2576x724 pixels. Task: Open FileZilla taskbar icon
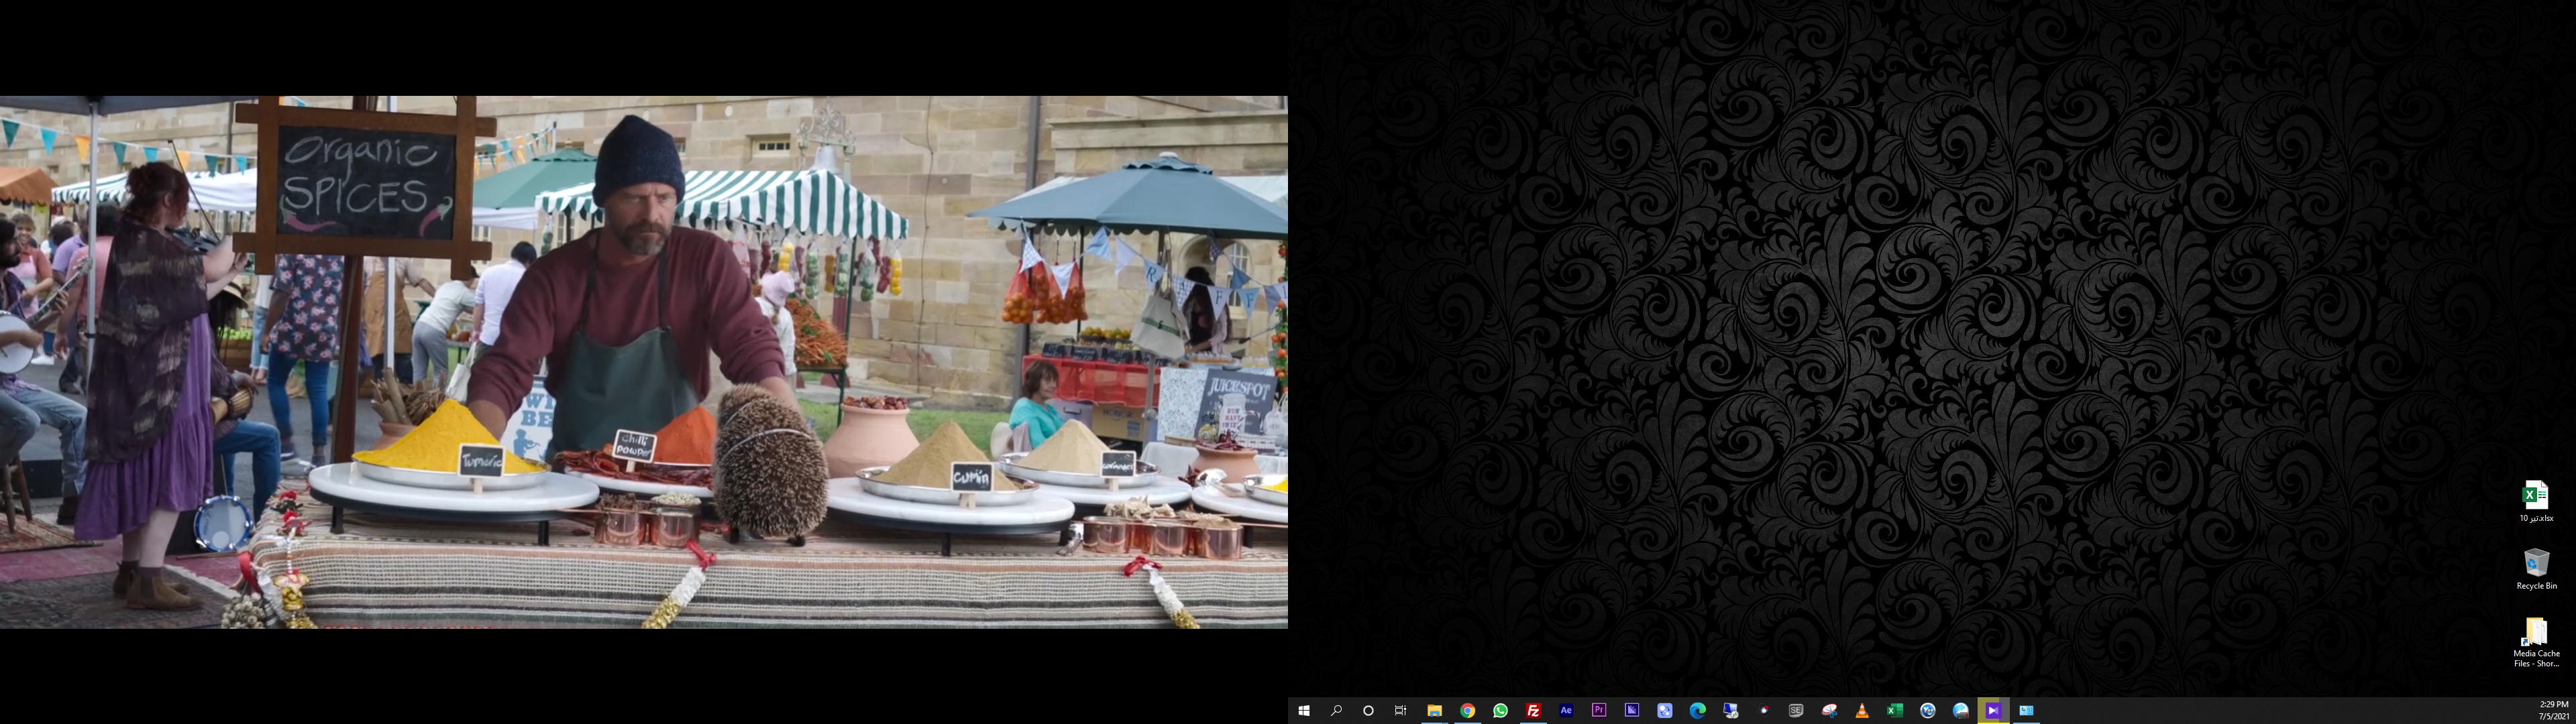tap(1533, 711)
